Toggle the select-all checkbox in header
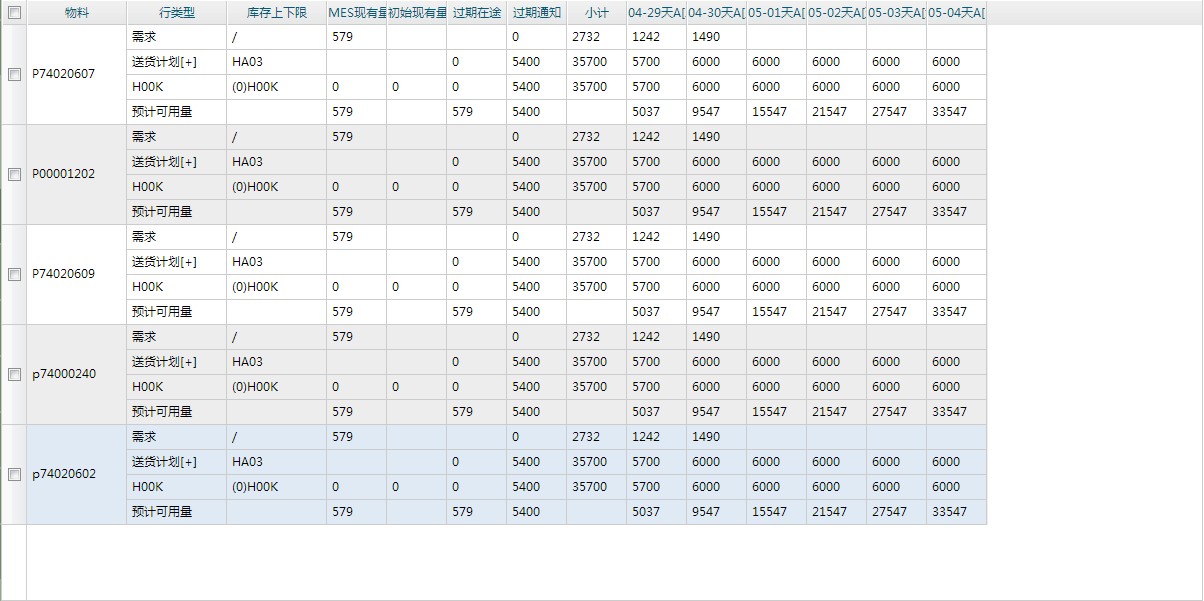The height and width of the screenshot is (601, 1204). pos(14,13)
